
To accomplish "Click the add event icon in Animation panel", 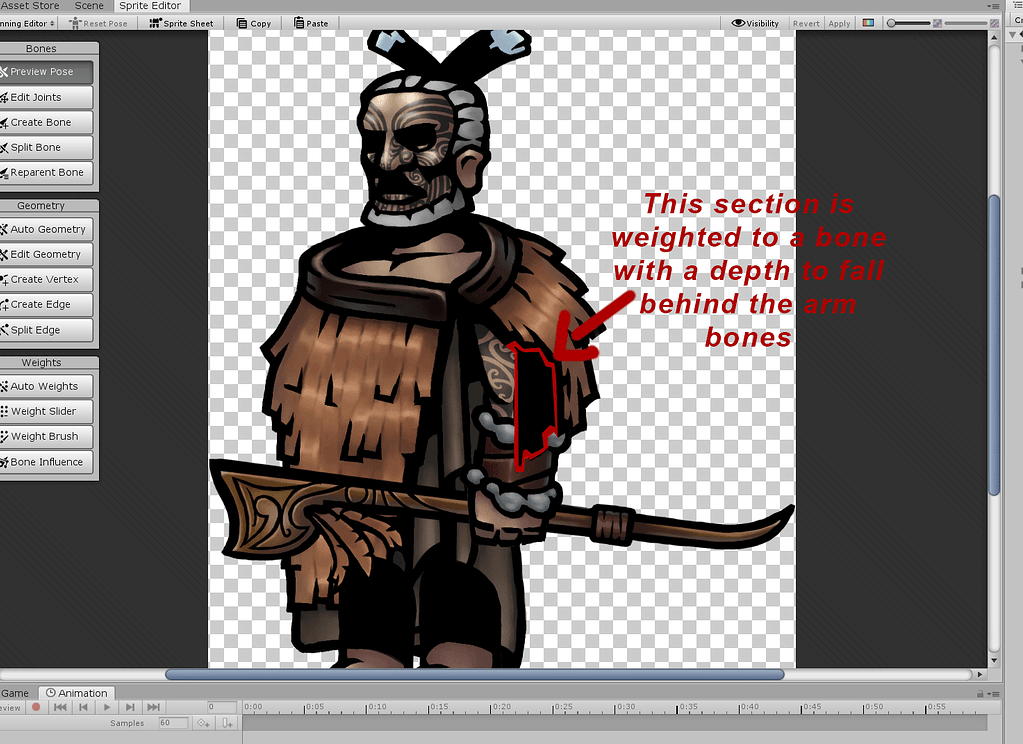I will point(228,723).
